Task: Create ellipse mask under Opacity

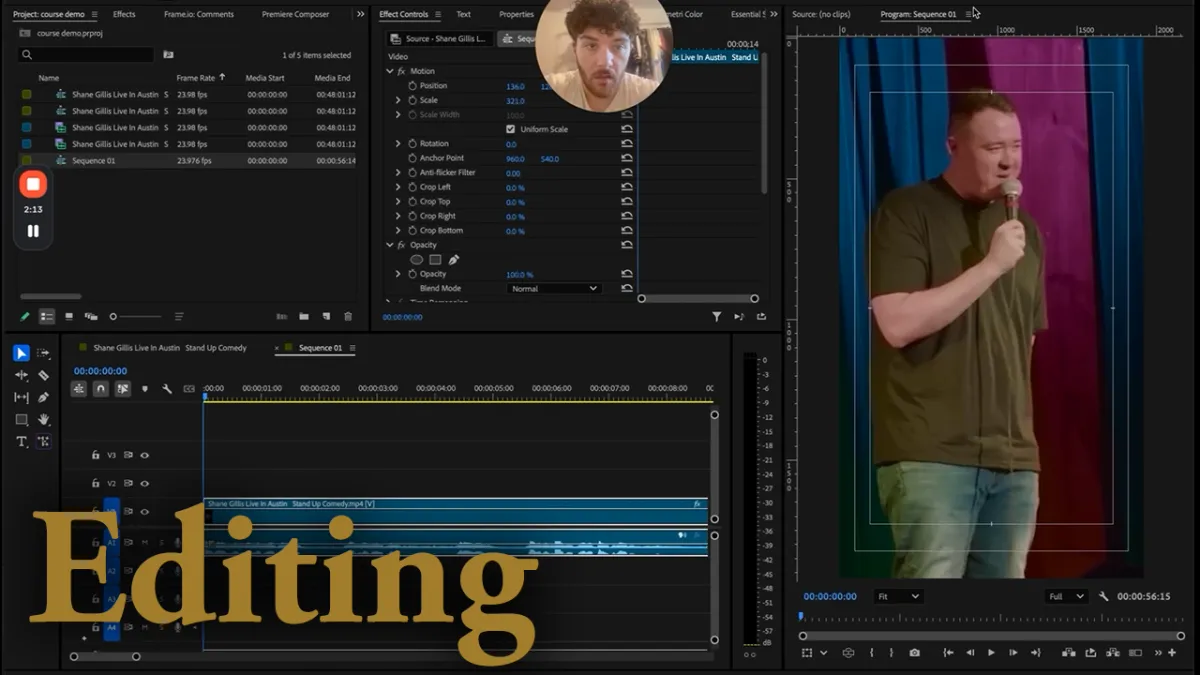Action: [417, 260]
